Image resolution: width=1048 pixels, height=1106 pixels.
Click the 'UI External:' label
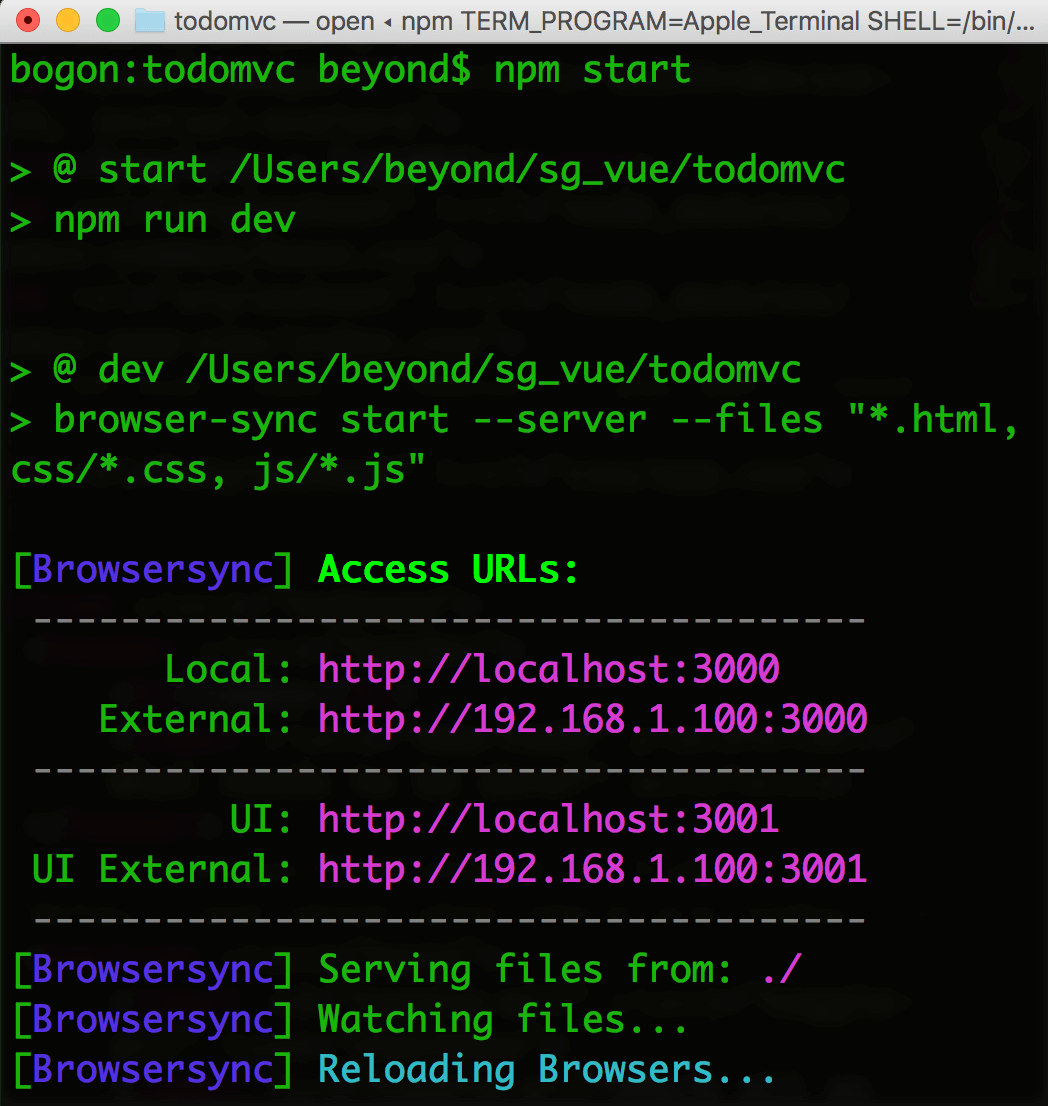point(162,869)
